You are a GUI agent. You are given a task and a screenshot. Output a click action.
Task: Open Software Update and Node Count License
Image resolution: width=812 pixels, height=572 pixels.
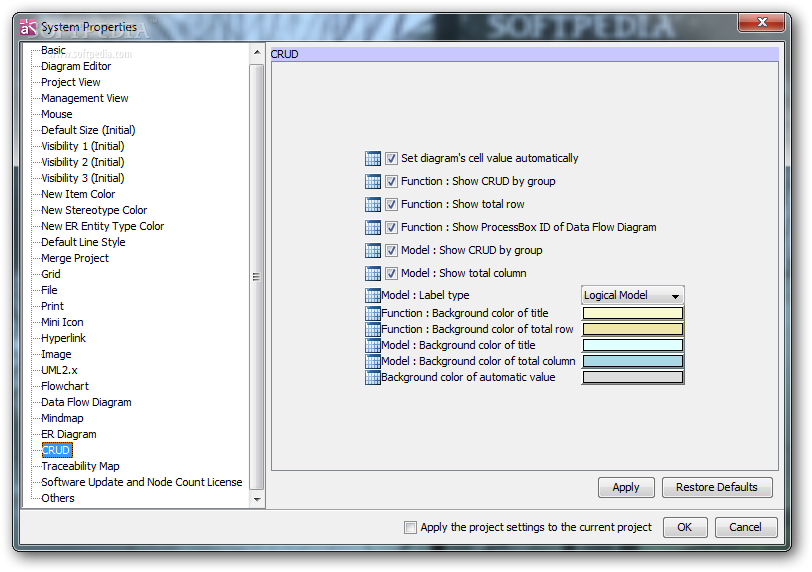[x=142, y=482]
